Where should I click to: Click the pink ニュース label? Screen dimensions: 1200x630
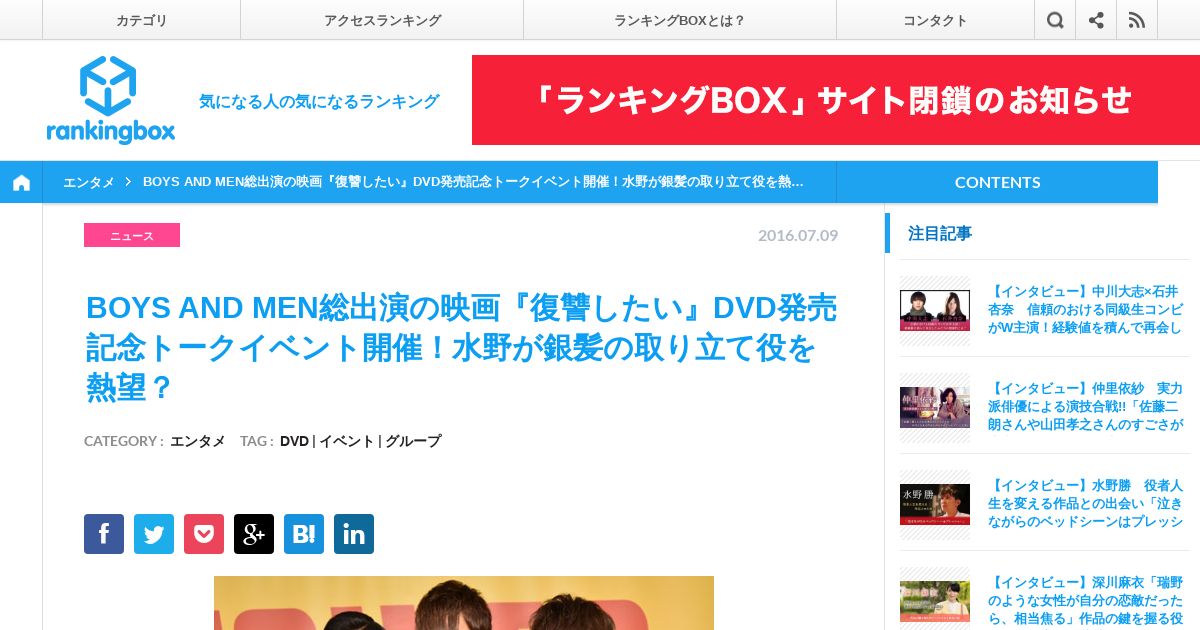point(132,235)
